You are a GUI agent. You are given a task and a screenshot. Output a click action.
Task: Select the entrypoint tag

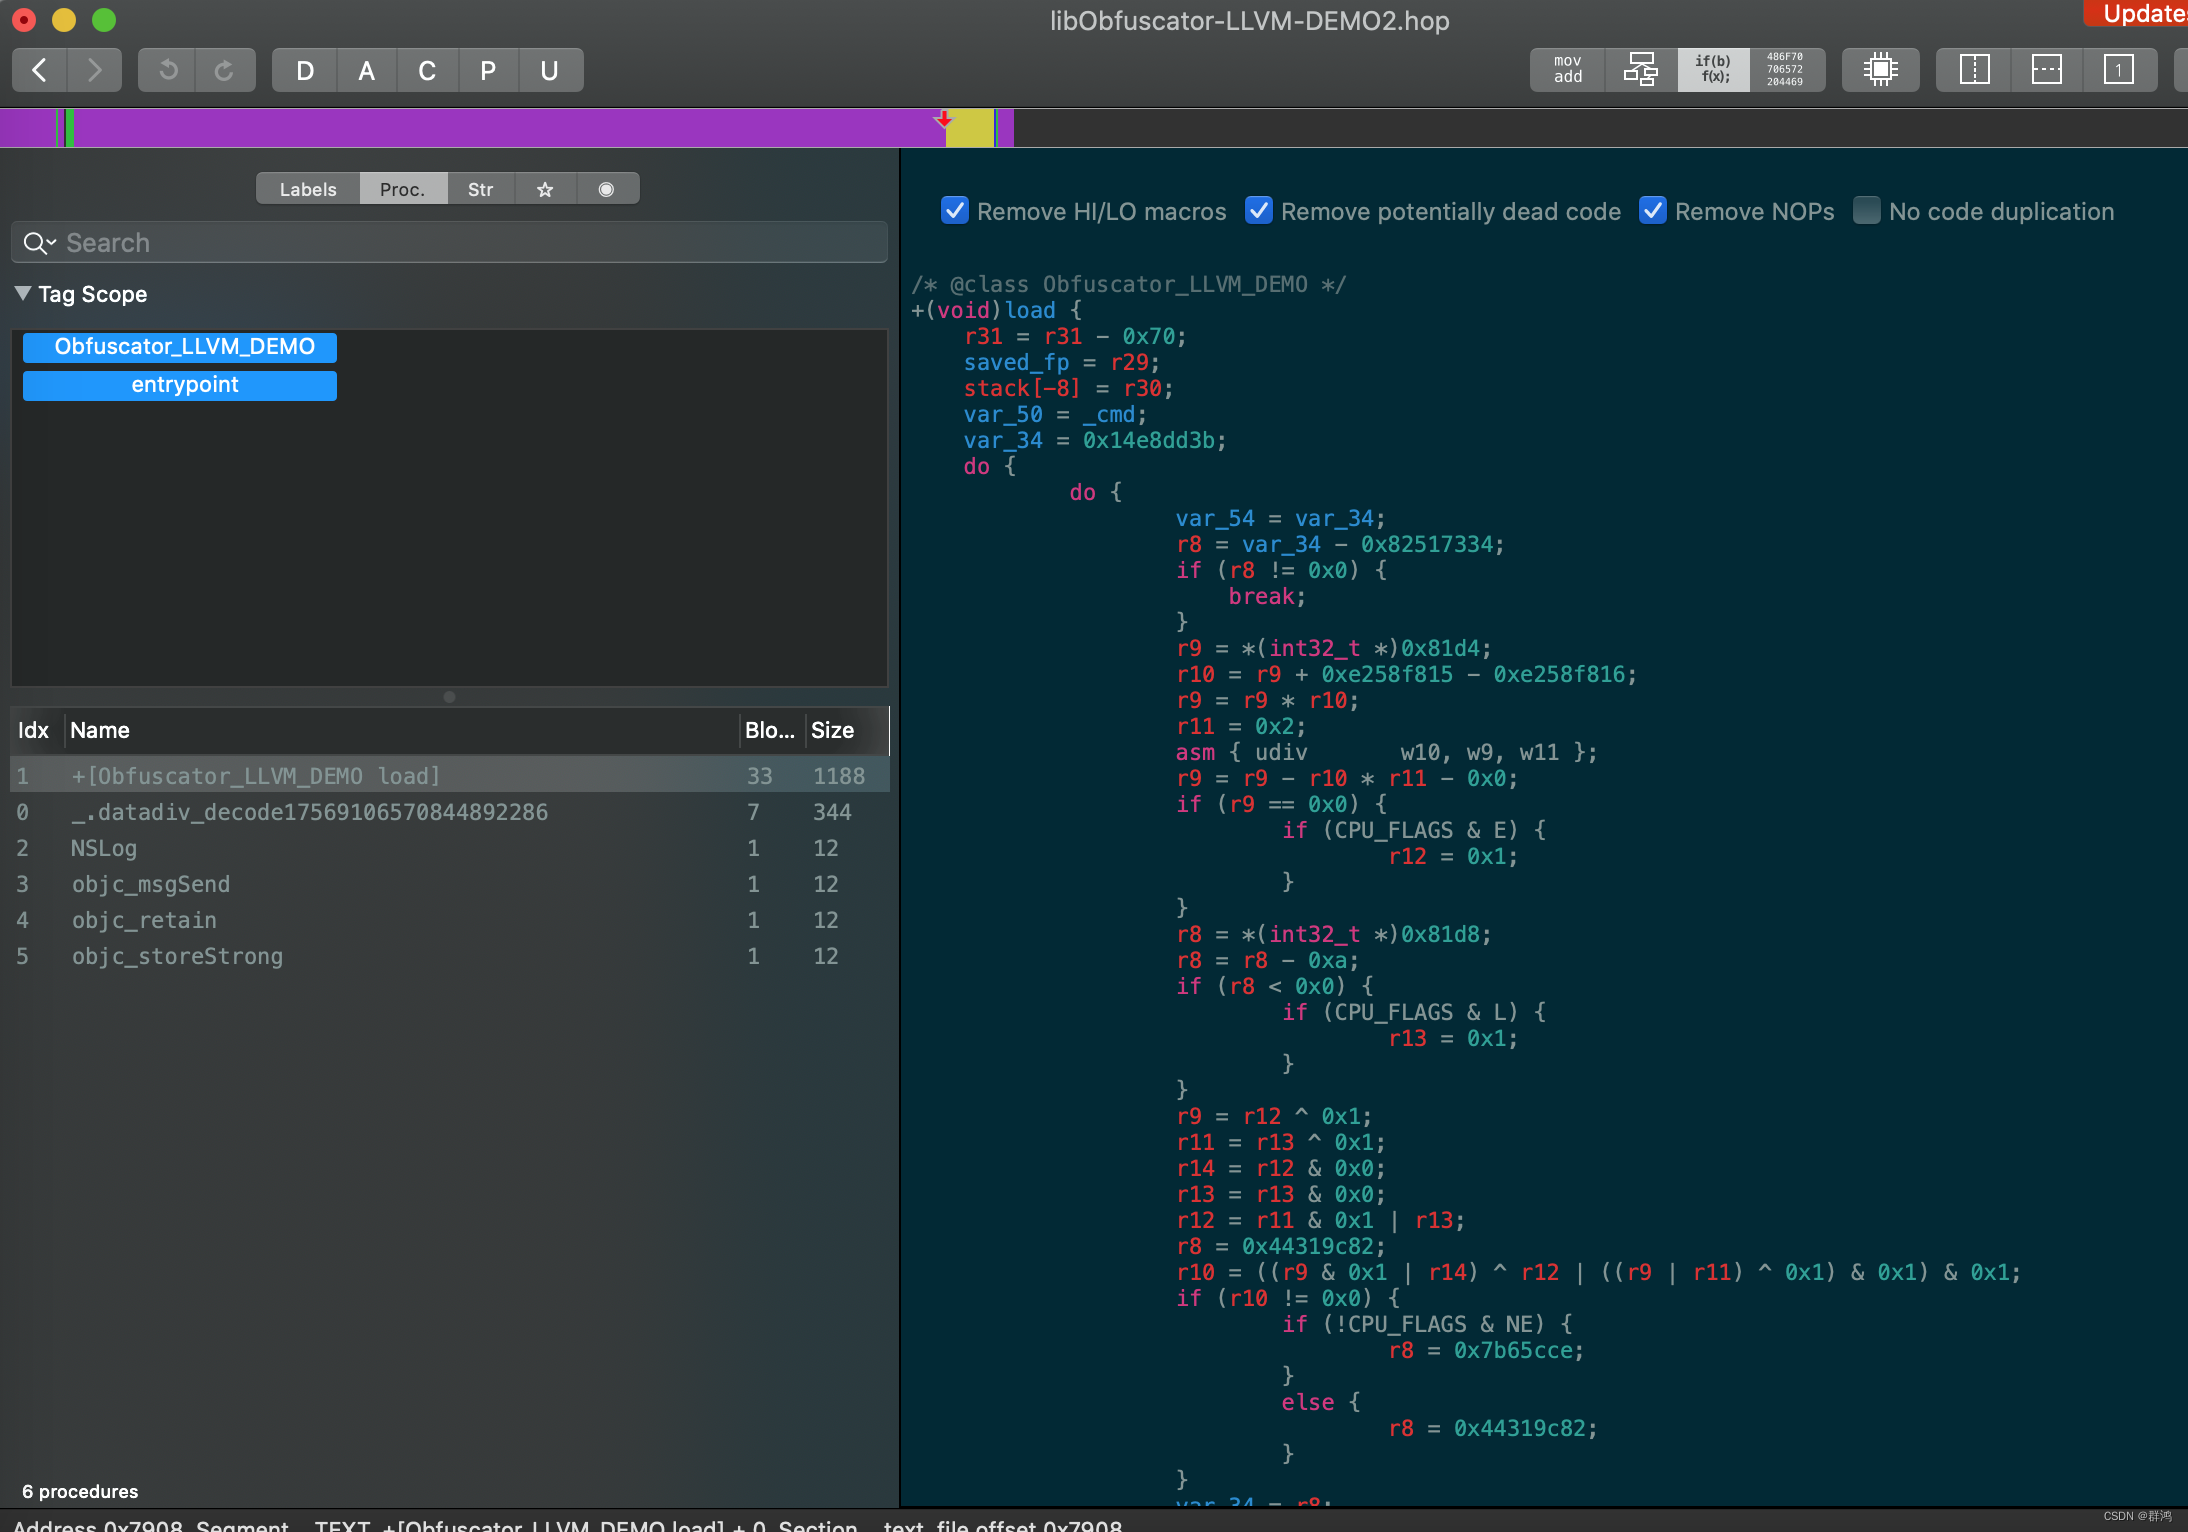pos(180,385)
